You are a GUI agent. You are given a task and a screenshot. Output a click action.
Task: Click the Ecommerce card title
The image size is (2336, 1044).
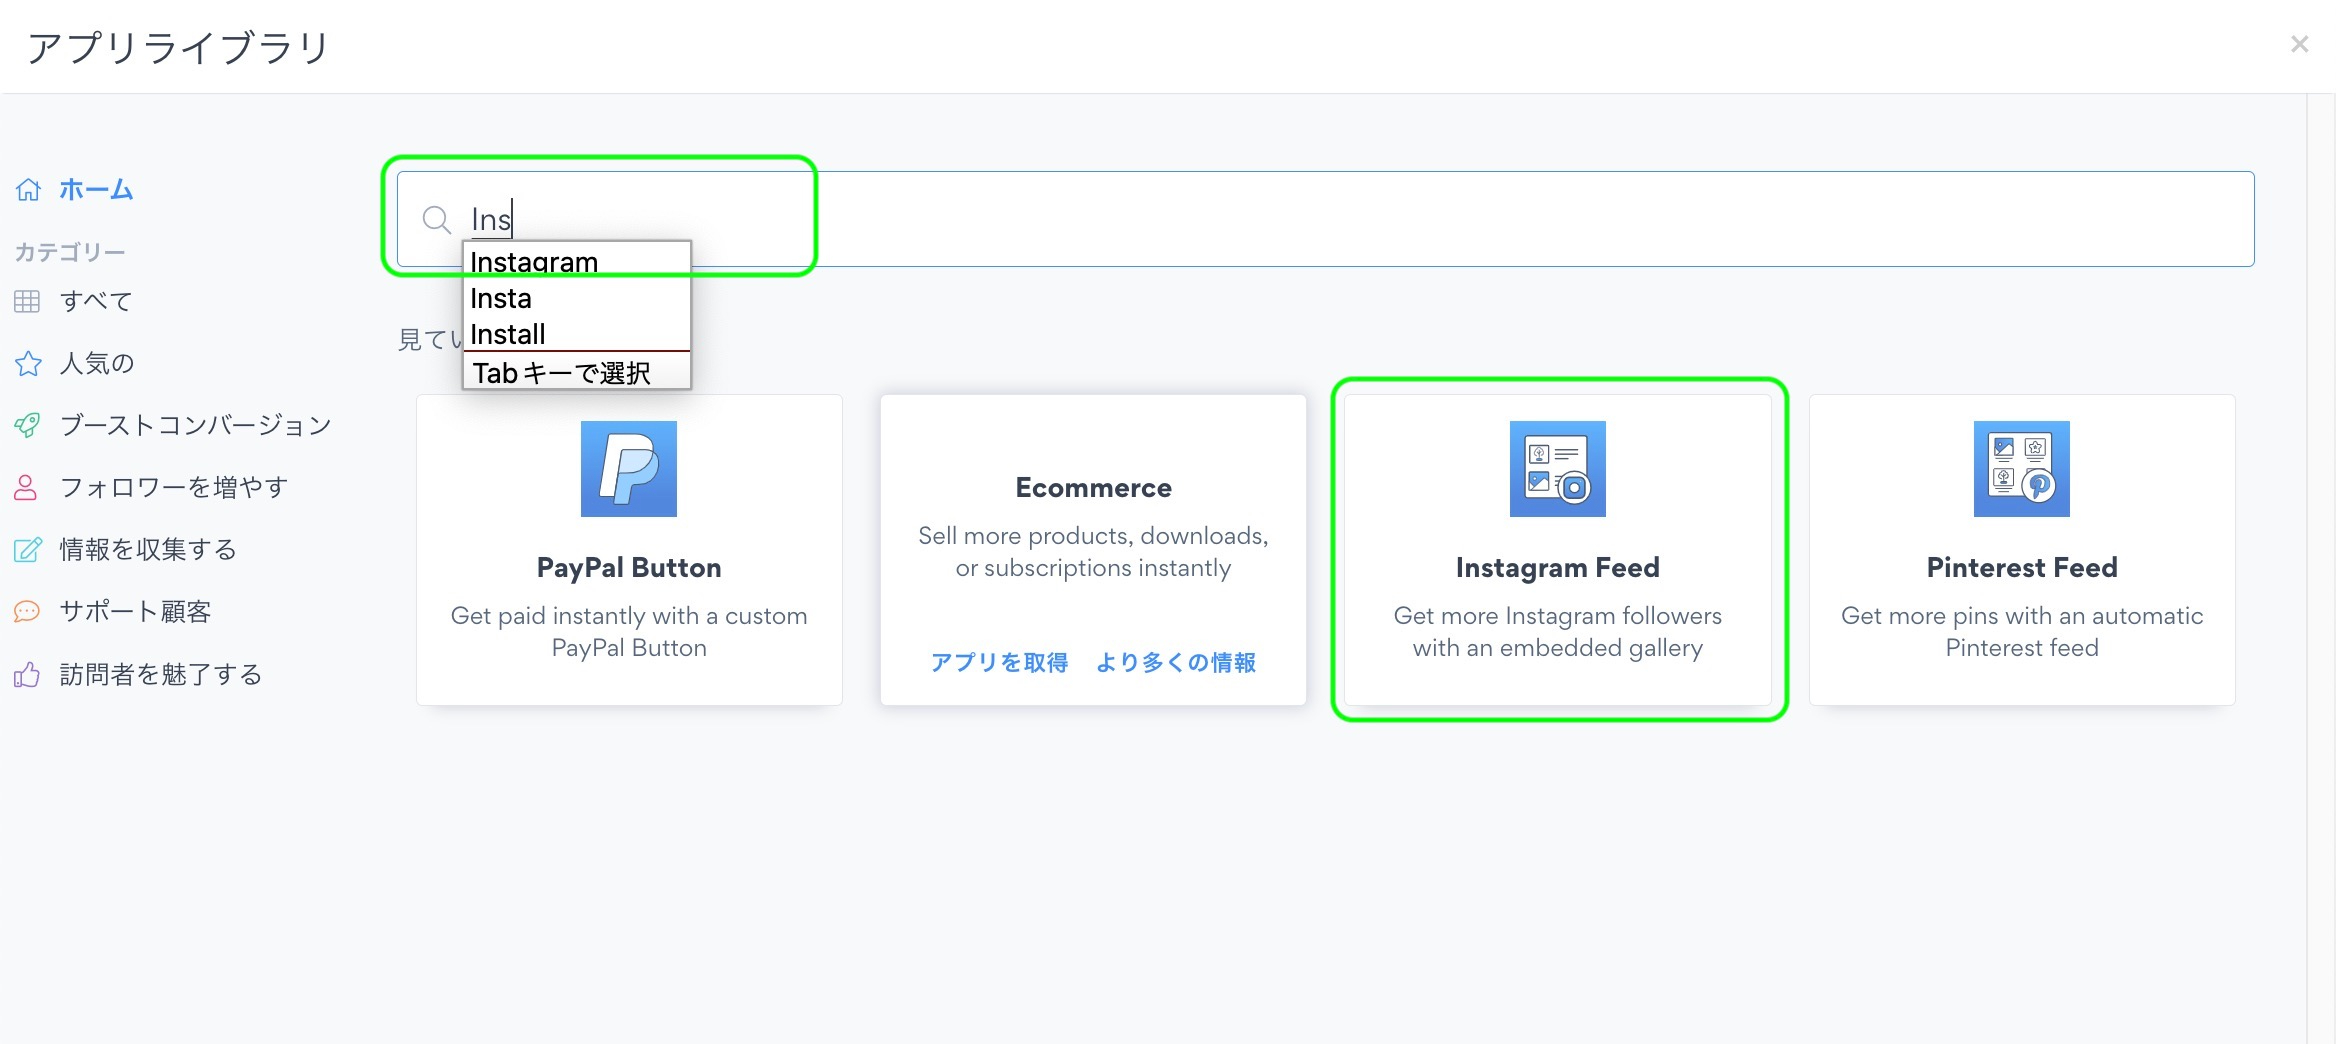pos(1094,487)
